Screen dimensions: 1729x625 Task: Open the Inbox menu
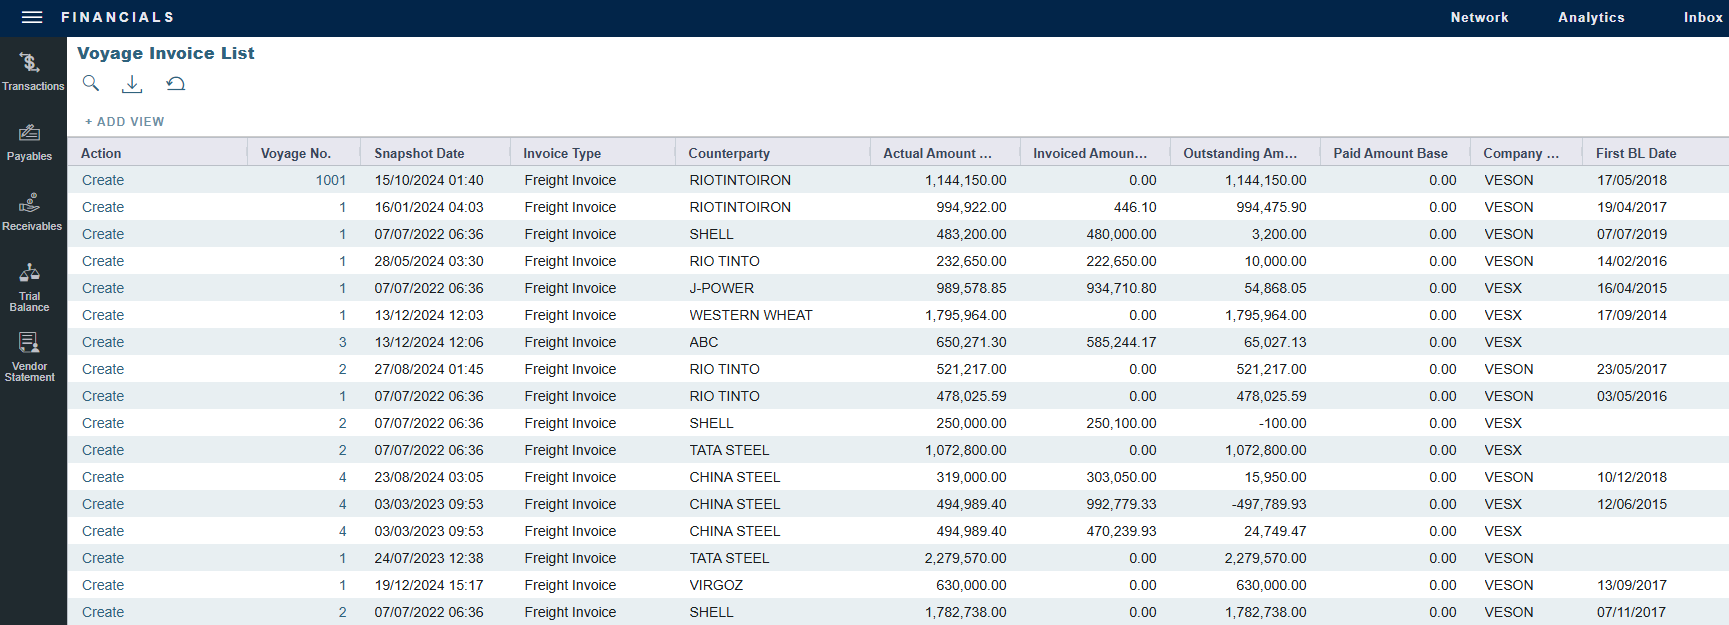point(1702,17)
